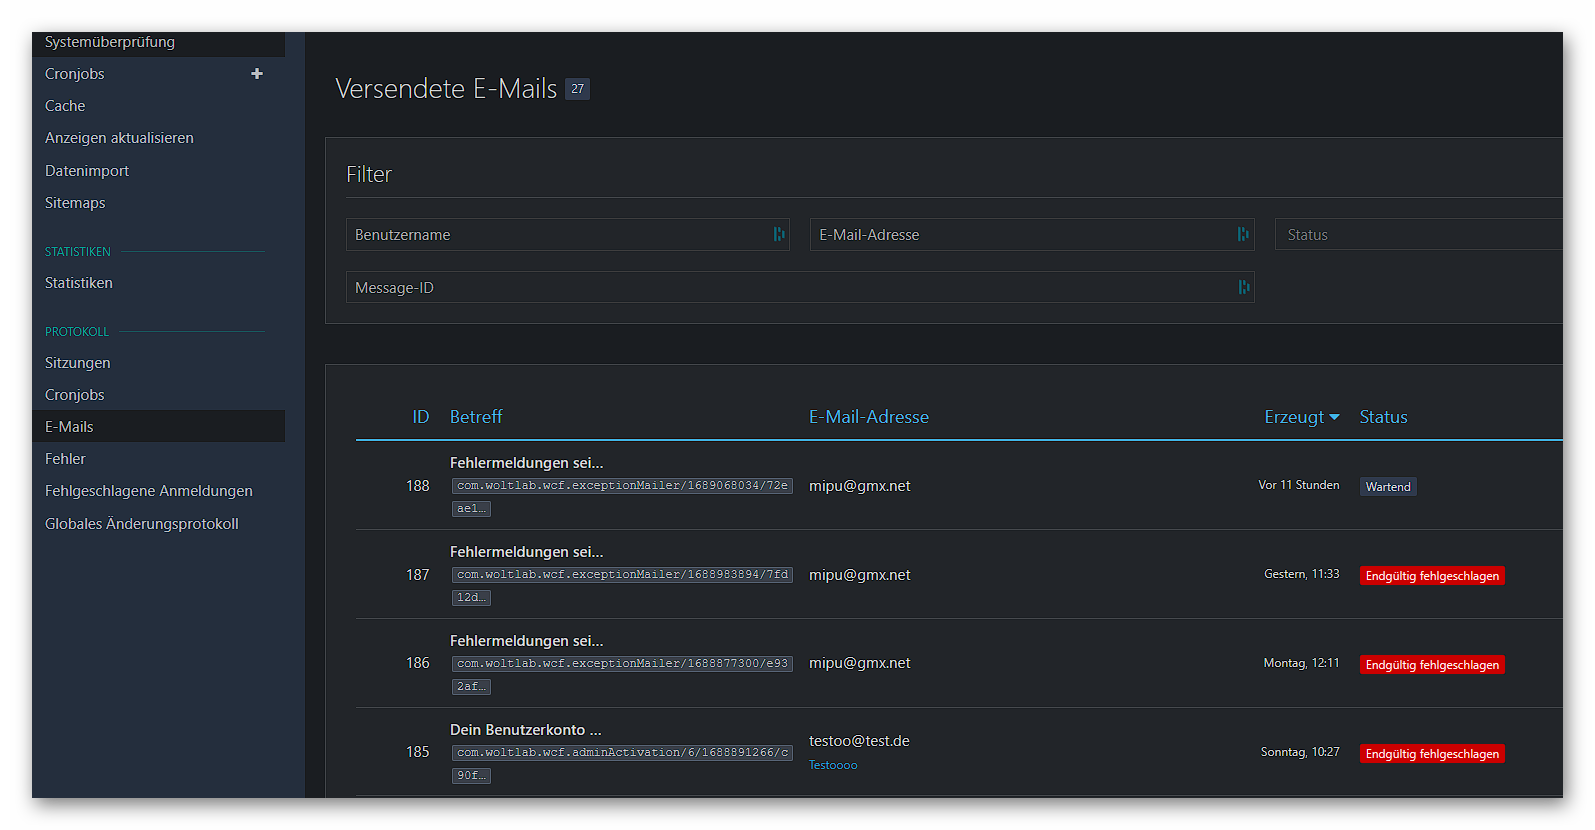Select Statistiken in the sidebar

coord(78,283)
